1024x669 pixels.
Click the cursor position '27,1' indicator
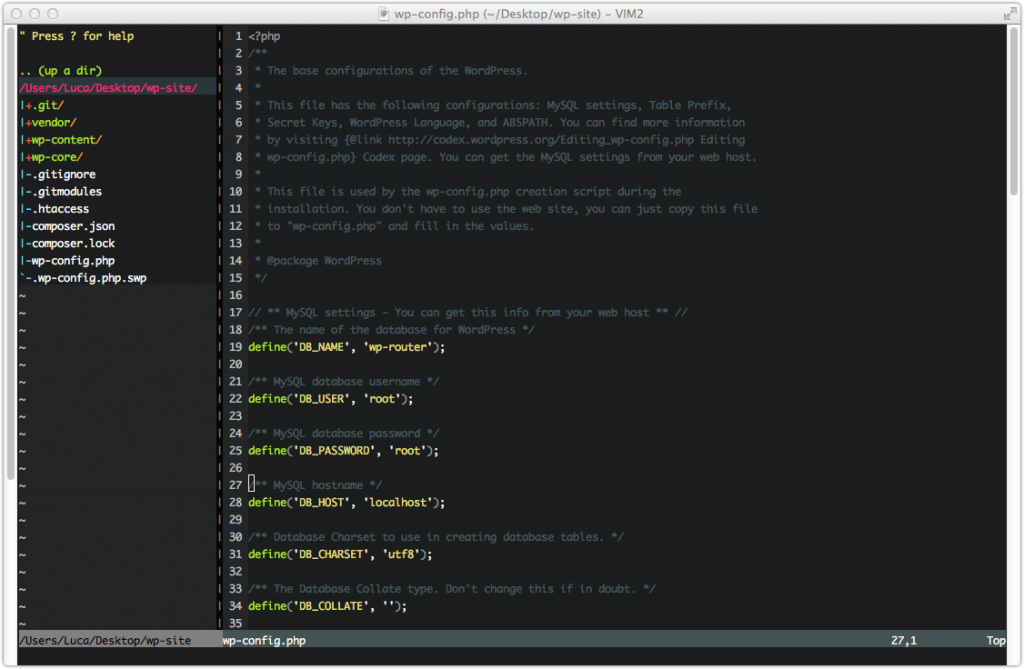click(904, 640)
